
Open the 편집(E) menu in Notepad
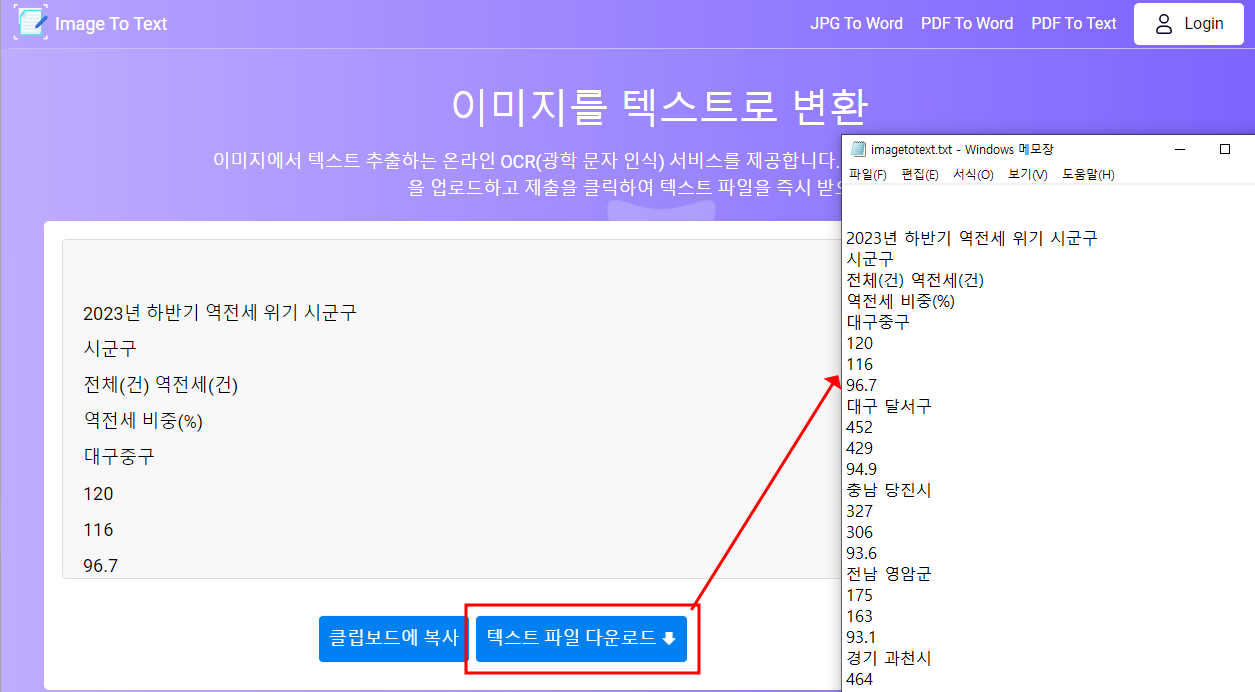[x=920, y=173]
